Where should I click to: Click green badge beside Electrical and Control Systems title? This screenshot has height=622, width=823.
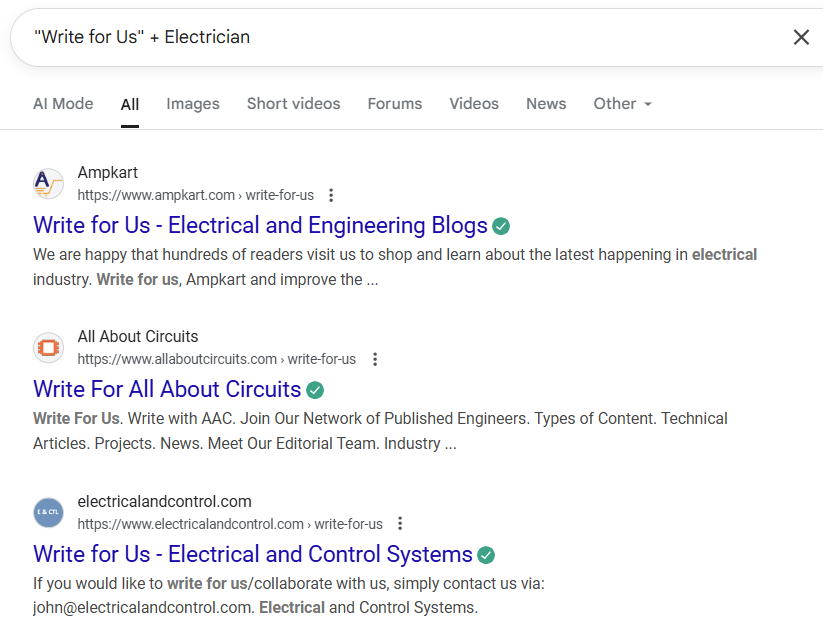click(x=486, y=555)
